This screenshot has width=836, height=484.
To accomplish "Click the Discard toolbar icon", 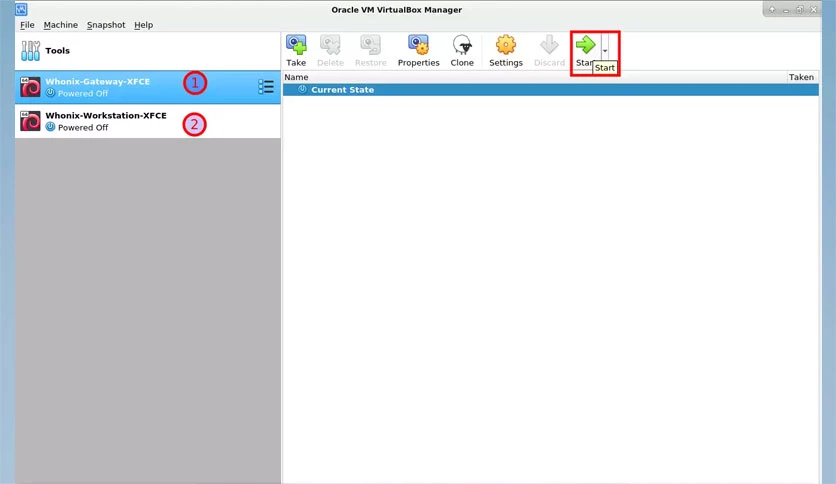I will pos(549,45).
